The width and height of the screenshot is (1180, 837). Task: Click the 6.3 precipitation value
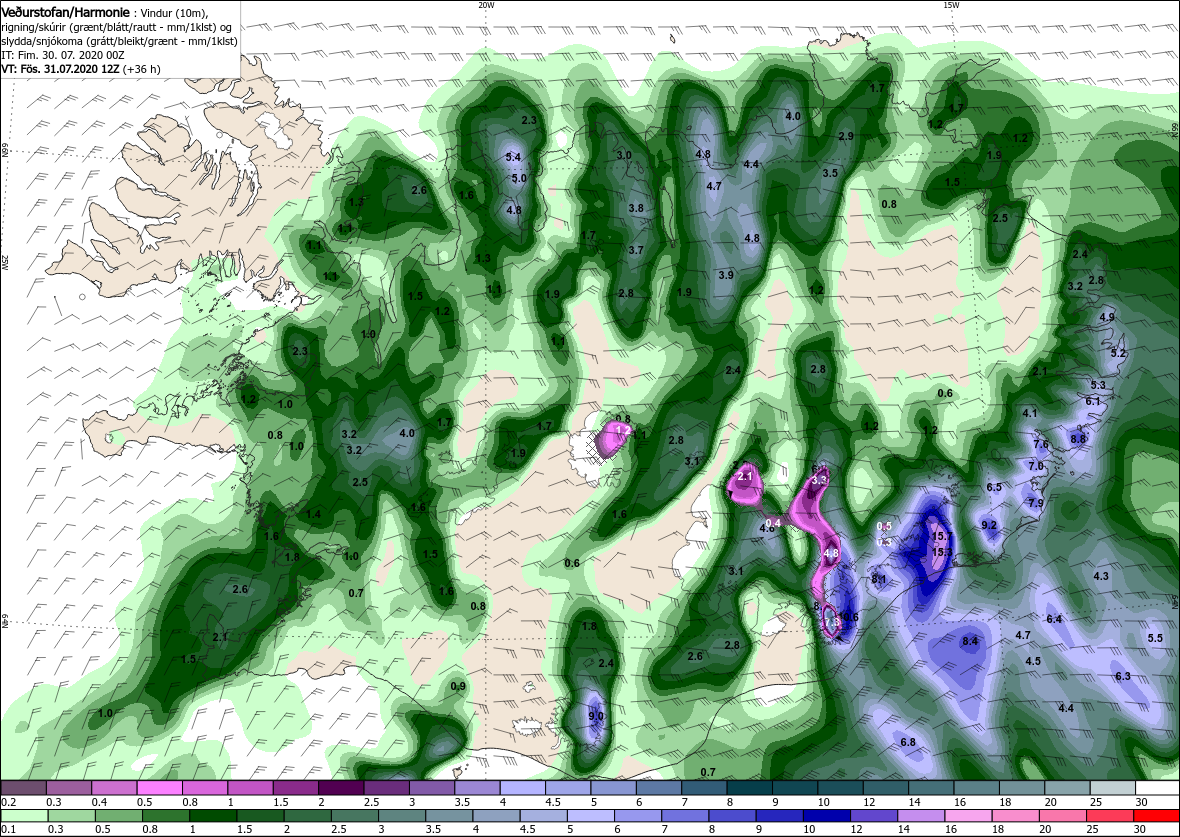tap(1123, 676)
